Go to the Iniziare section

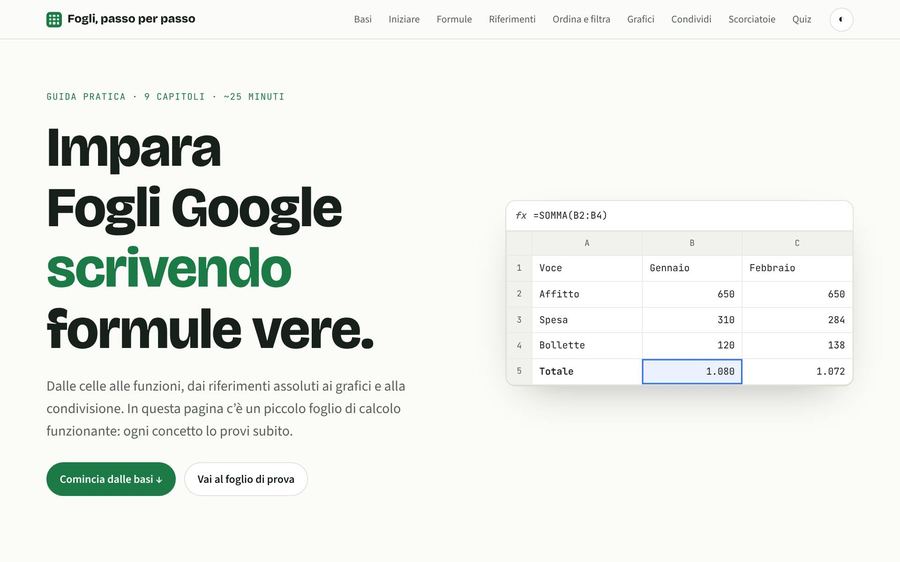coord(404,19)
